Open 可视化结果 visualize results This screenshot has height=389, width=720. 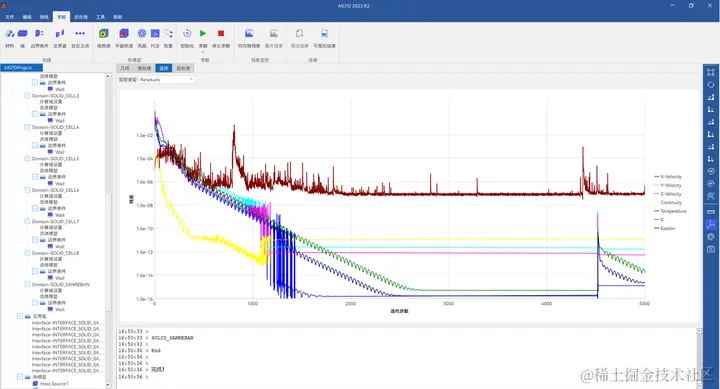[324, 37]
